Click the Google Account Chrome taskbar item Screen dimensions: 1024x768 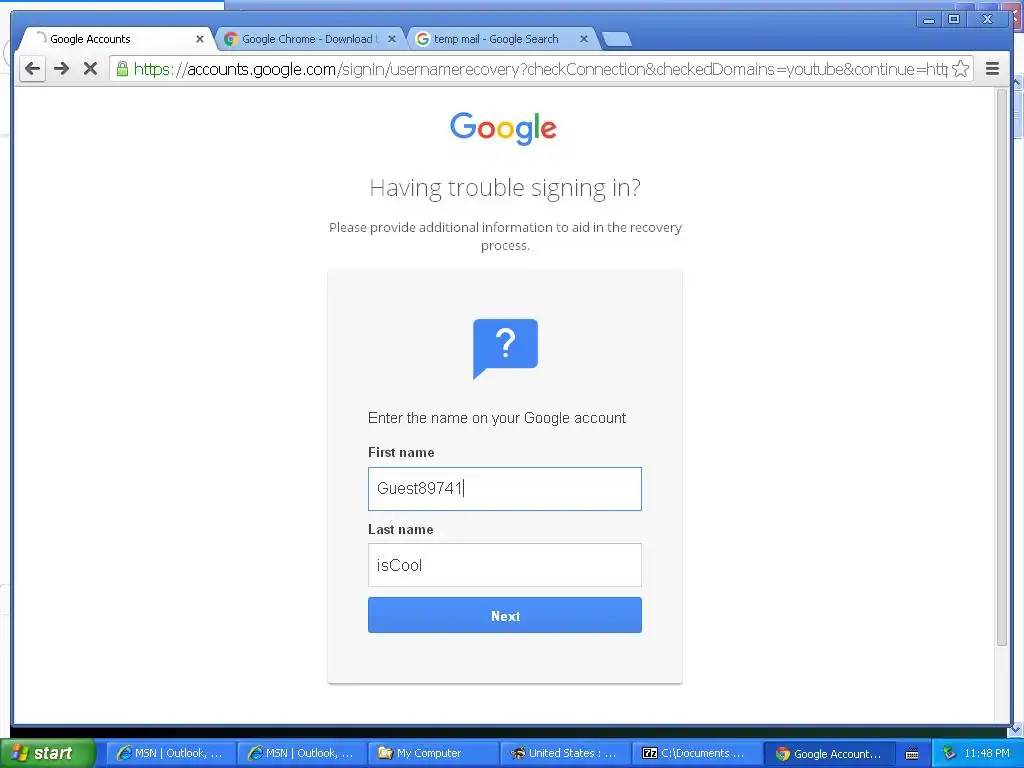point(828,754)
